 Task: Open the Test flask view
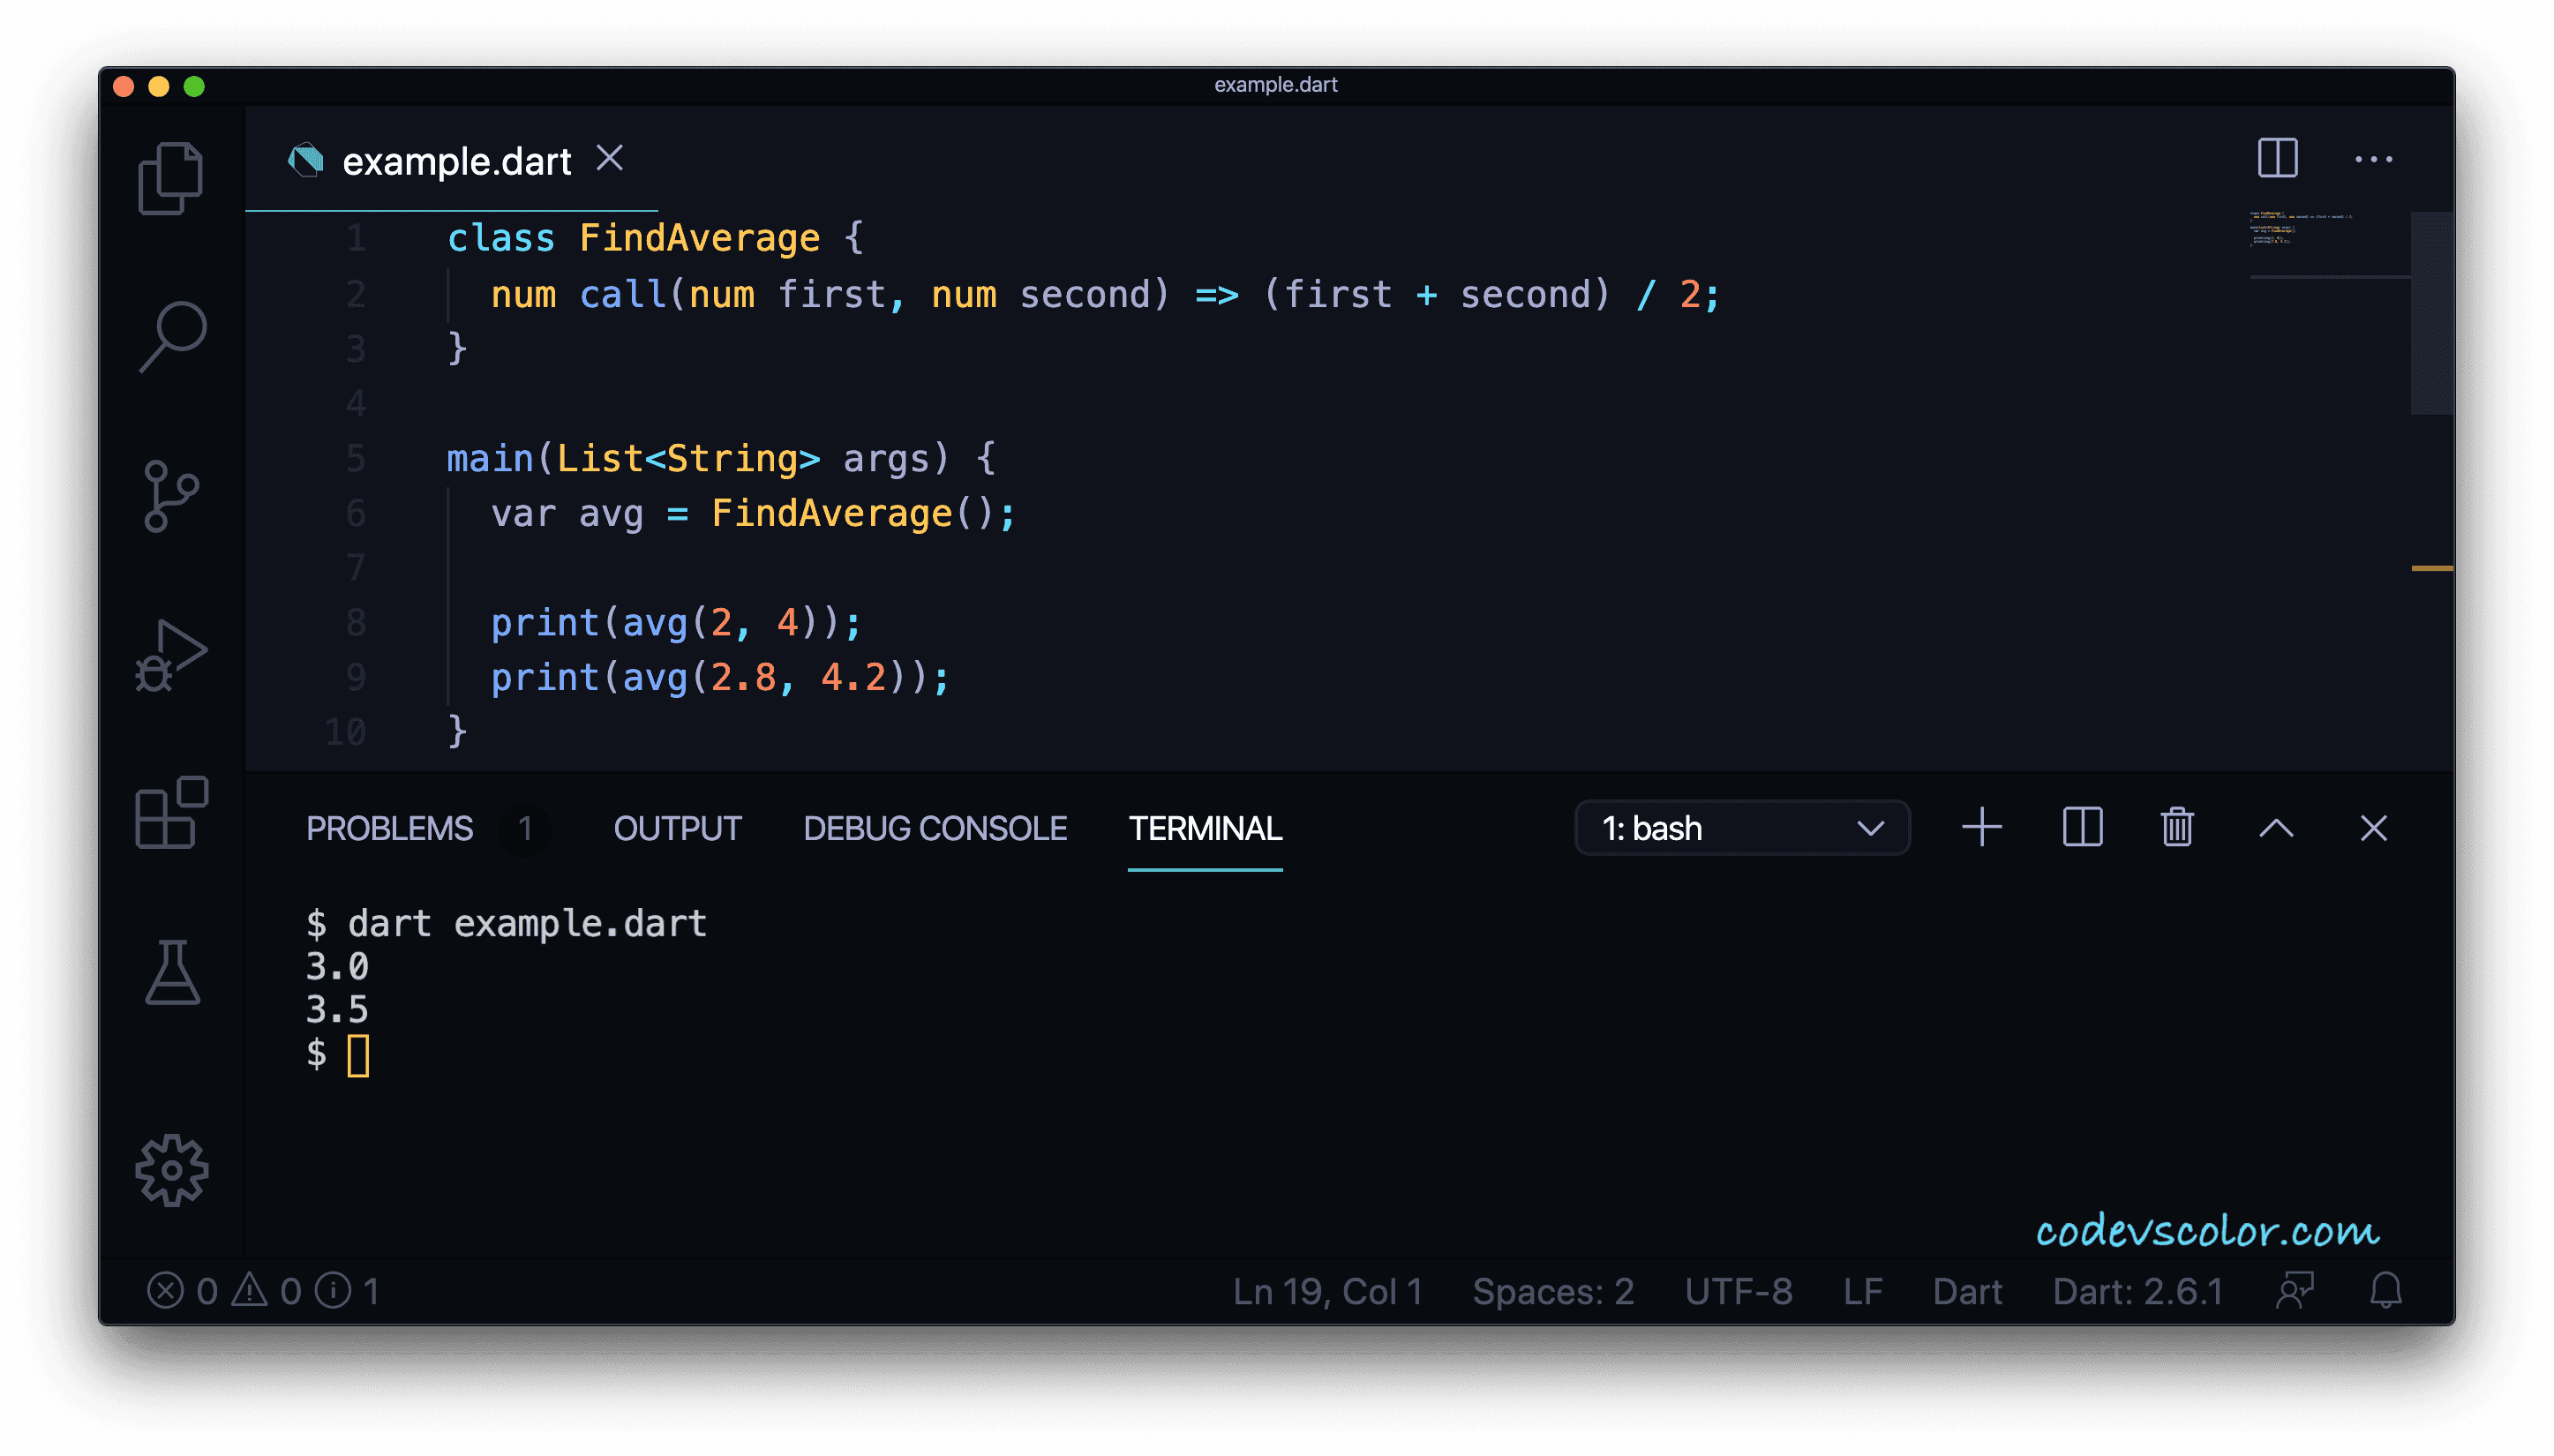tap(172, 972)
